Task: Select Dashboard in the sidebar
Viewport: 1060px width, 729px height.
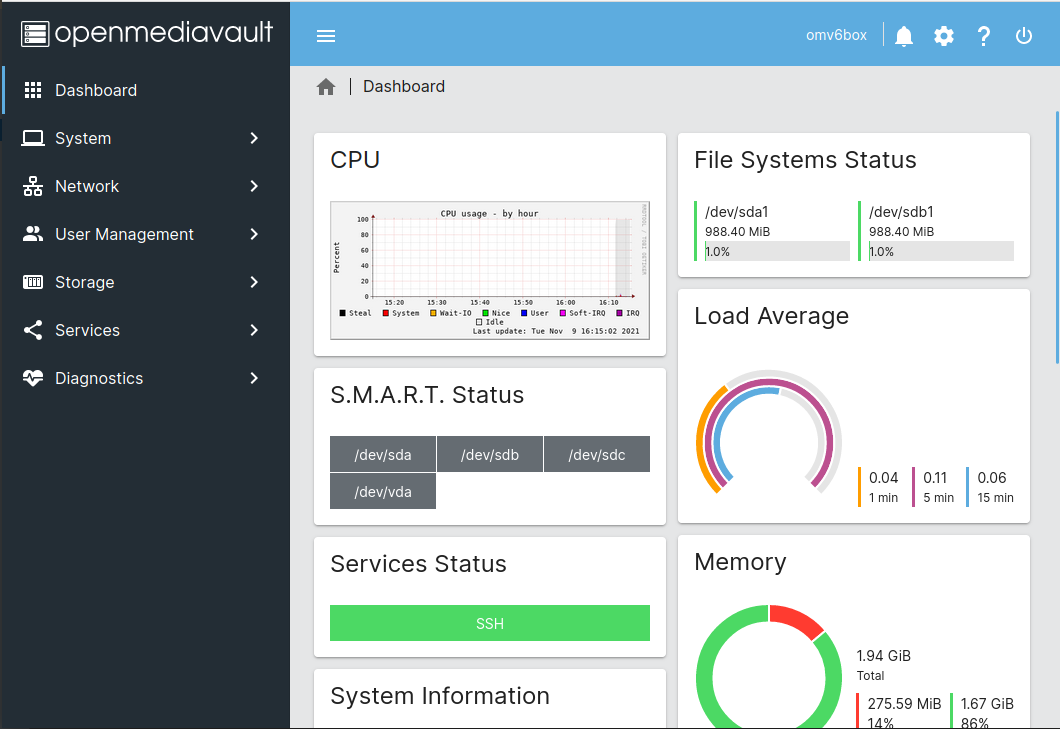Action: point(95,90)
